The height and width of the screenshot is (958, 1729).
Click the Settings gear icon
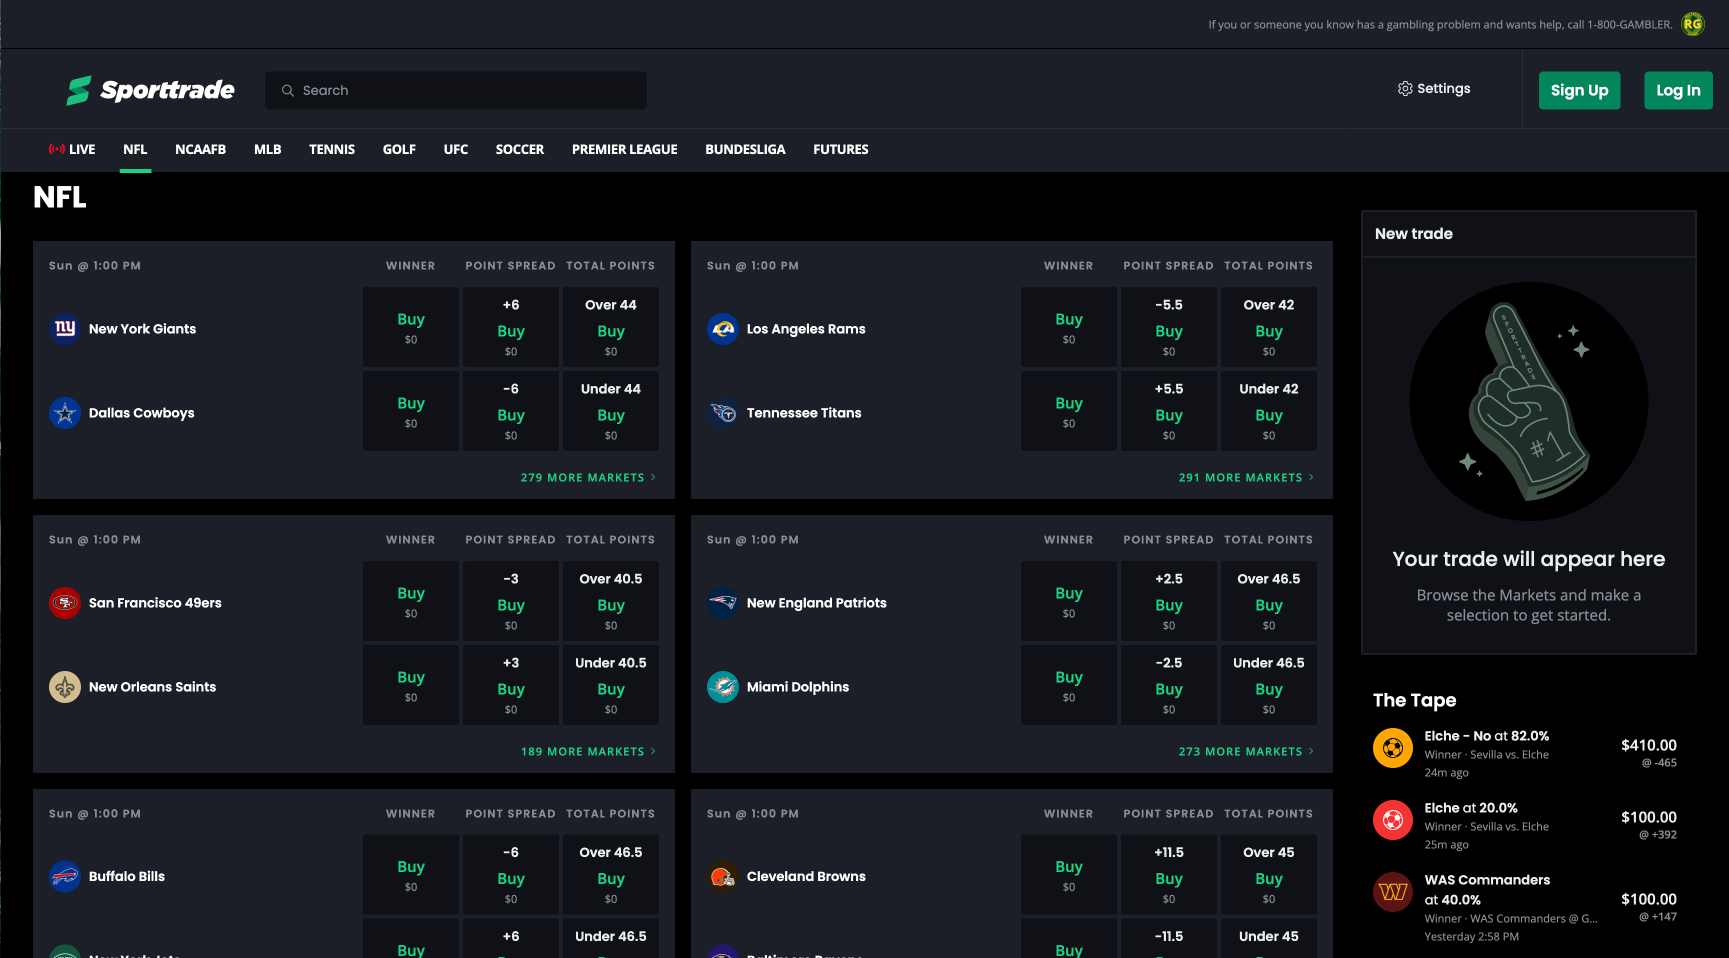(1405, 89)
